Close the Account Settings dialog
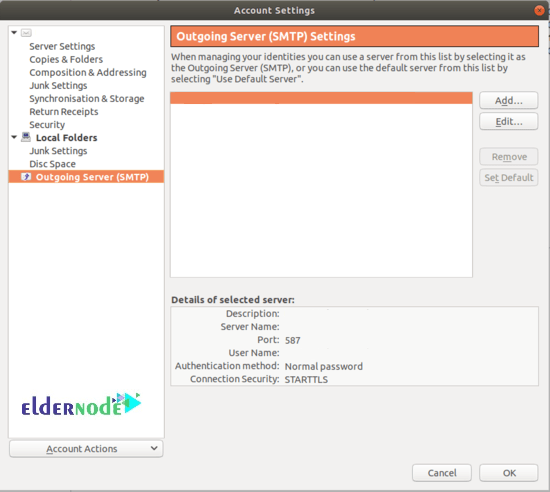Screen dimensions: 550x492 (539, 11)
